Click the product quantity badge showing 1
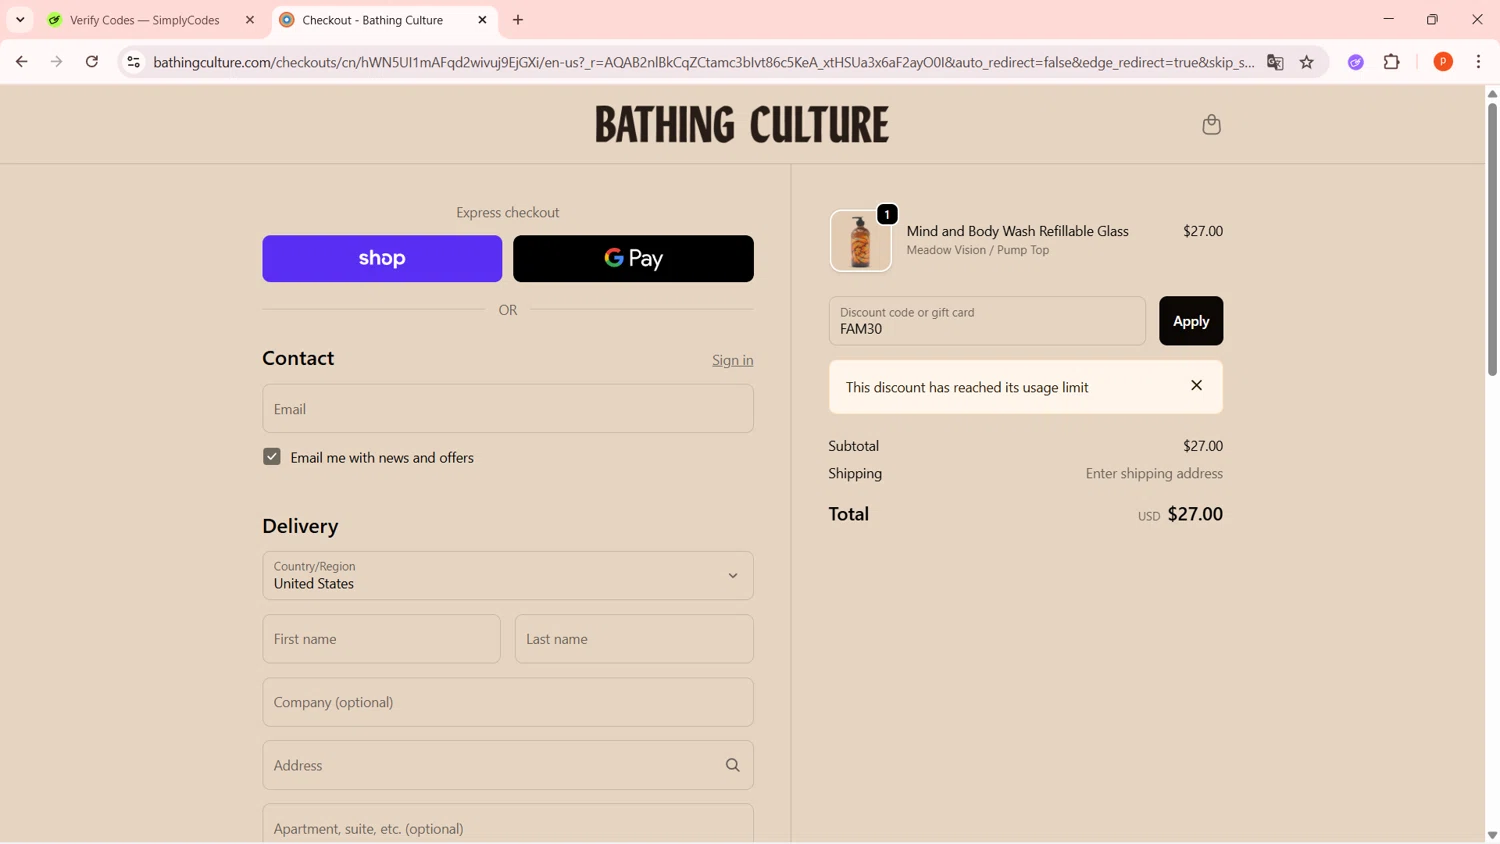Viewport: 1500px width, 844px height. tap(887, 215)
